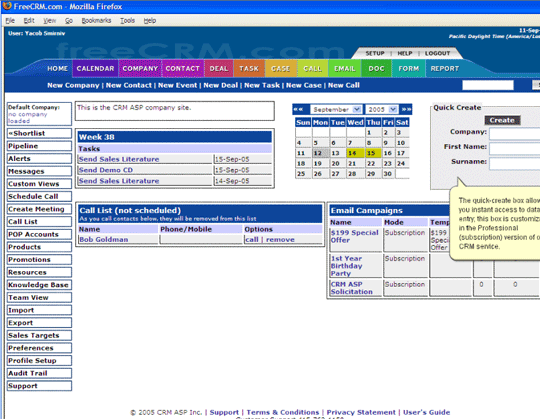Viewport: 540px width, 419px height.
Task: Focus the First Name field
Action: coord(515,148)
